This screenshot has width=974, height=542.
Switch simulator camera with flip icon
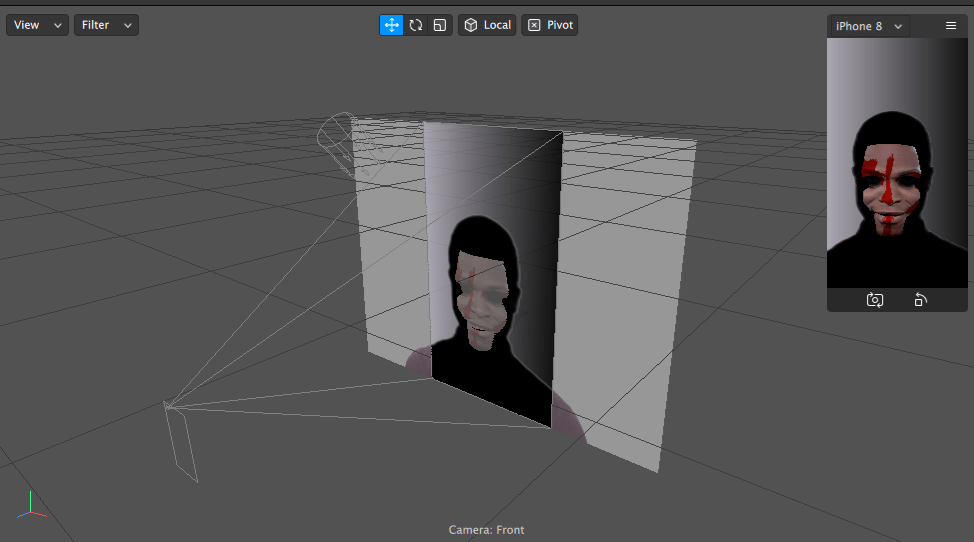coord(874,299)
